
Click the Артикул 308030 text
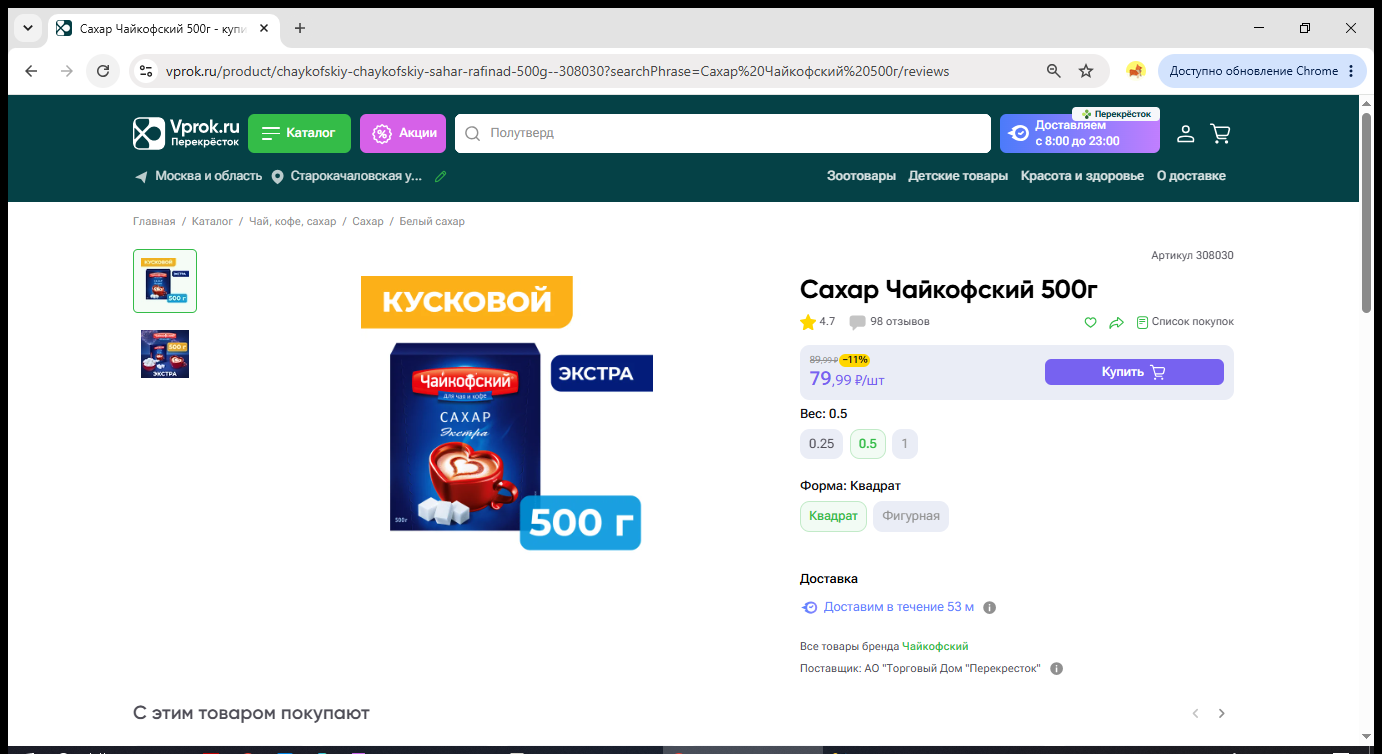(x=1192, y=255)
